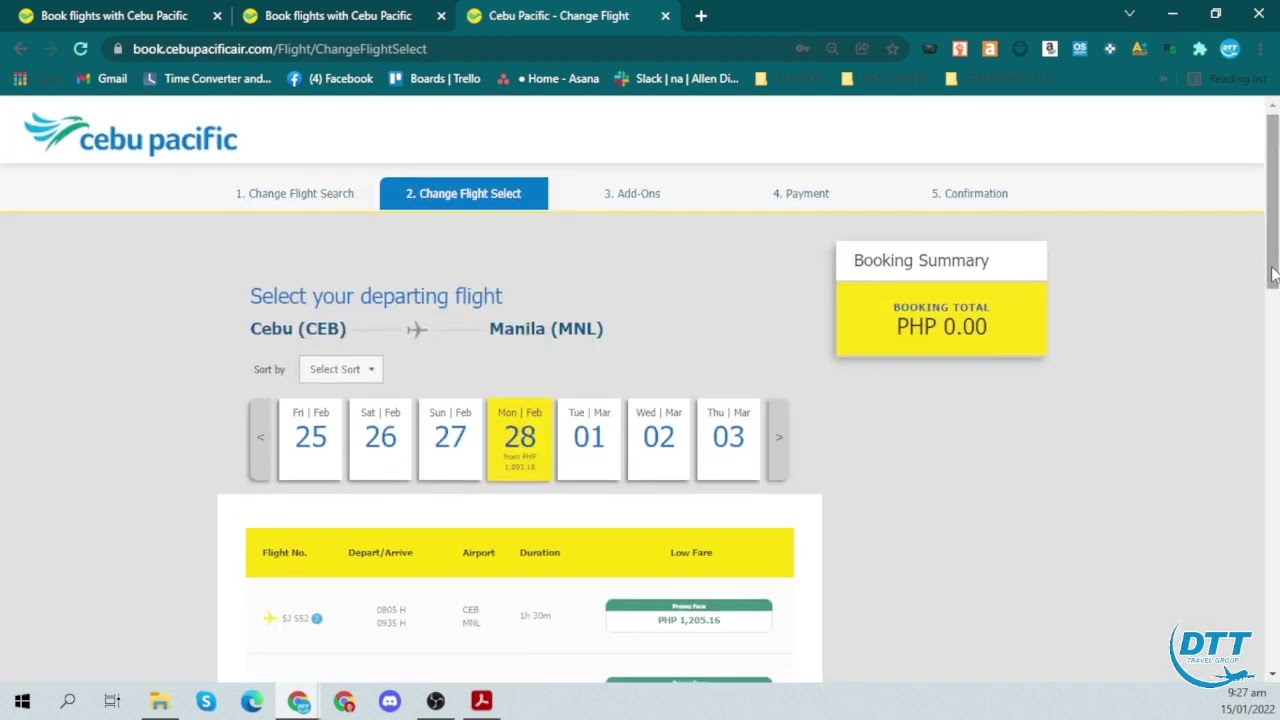Open the Time Converter bookmark
Screen dimensions: 1280x720
tap(207, 78)
